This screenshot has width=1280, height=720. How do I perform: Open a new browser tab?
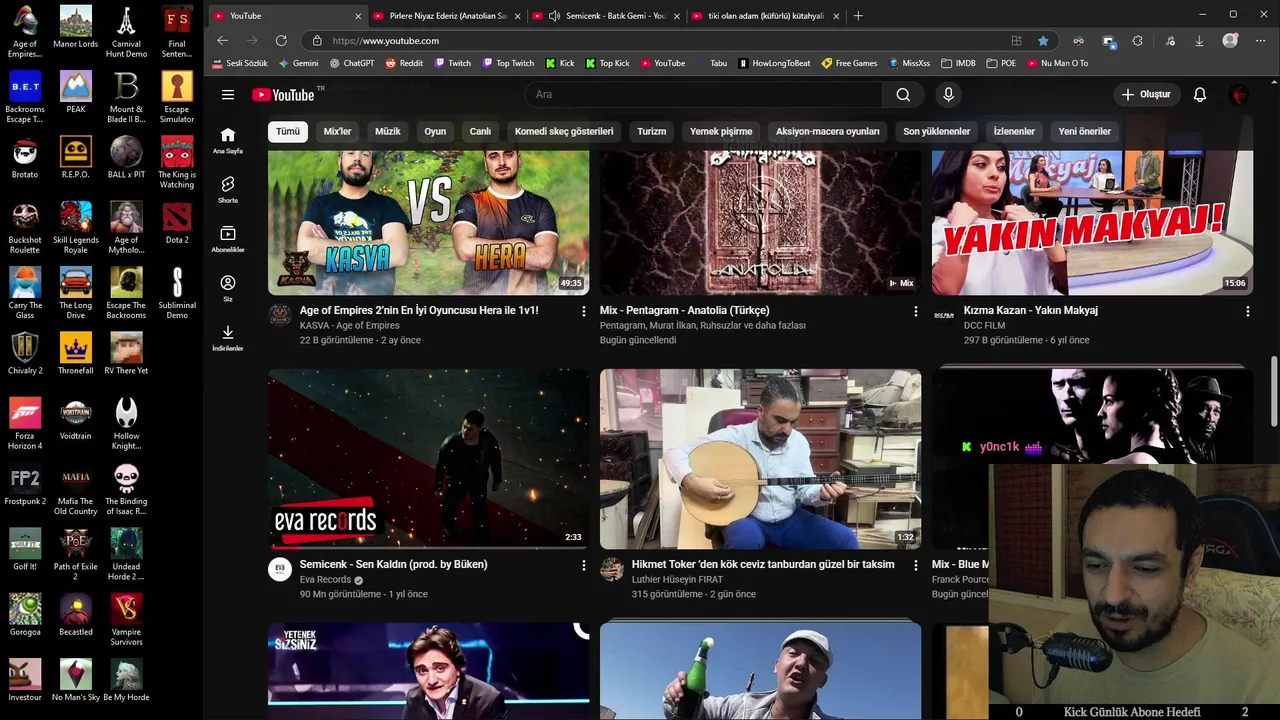[x=858, y=16]
